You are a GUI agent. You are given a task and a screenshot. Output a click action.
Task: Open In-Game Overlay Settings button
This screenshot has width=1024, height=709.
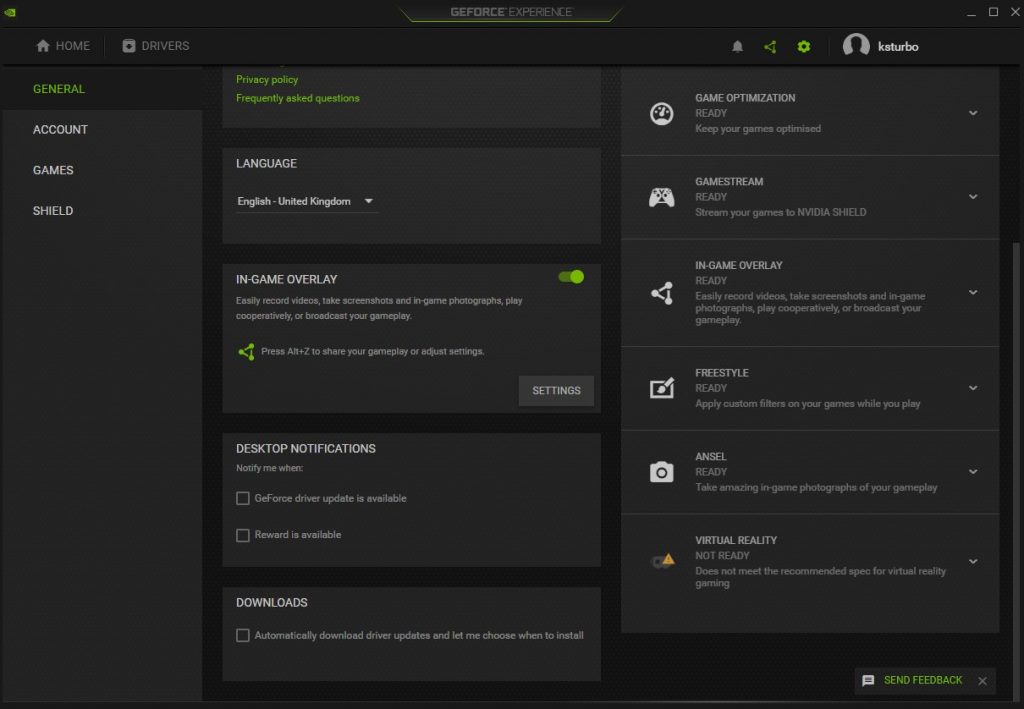(556, 391)
